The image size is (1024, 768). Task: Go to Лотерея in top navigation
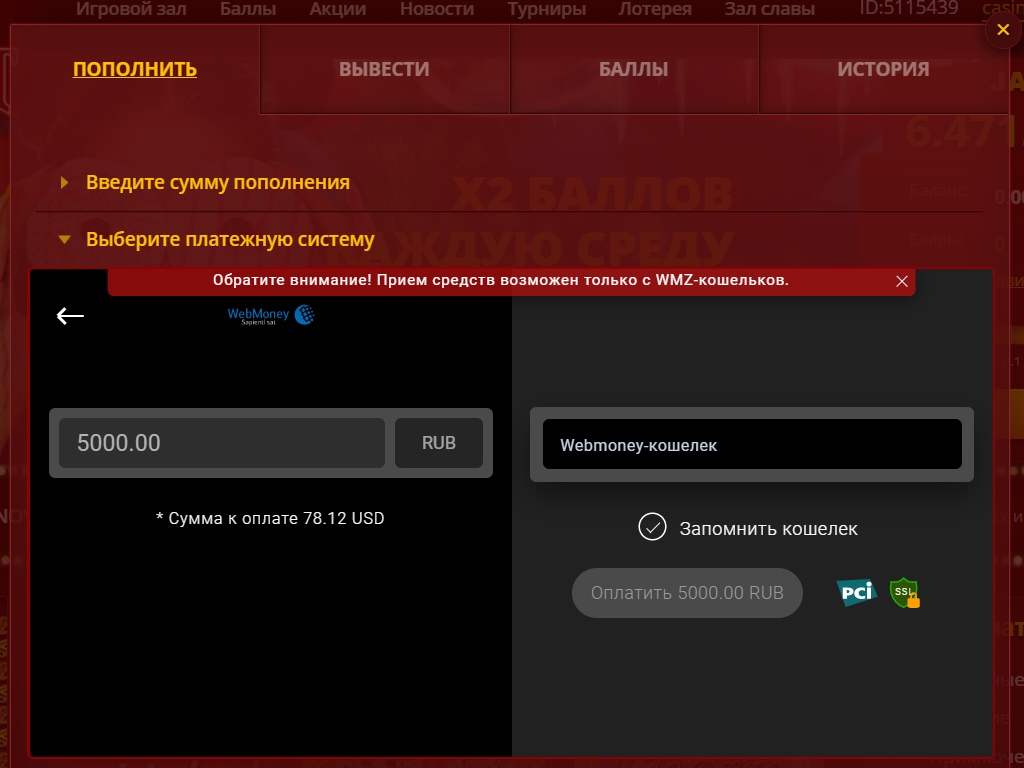tap(654, 10)
